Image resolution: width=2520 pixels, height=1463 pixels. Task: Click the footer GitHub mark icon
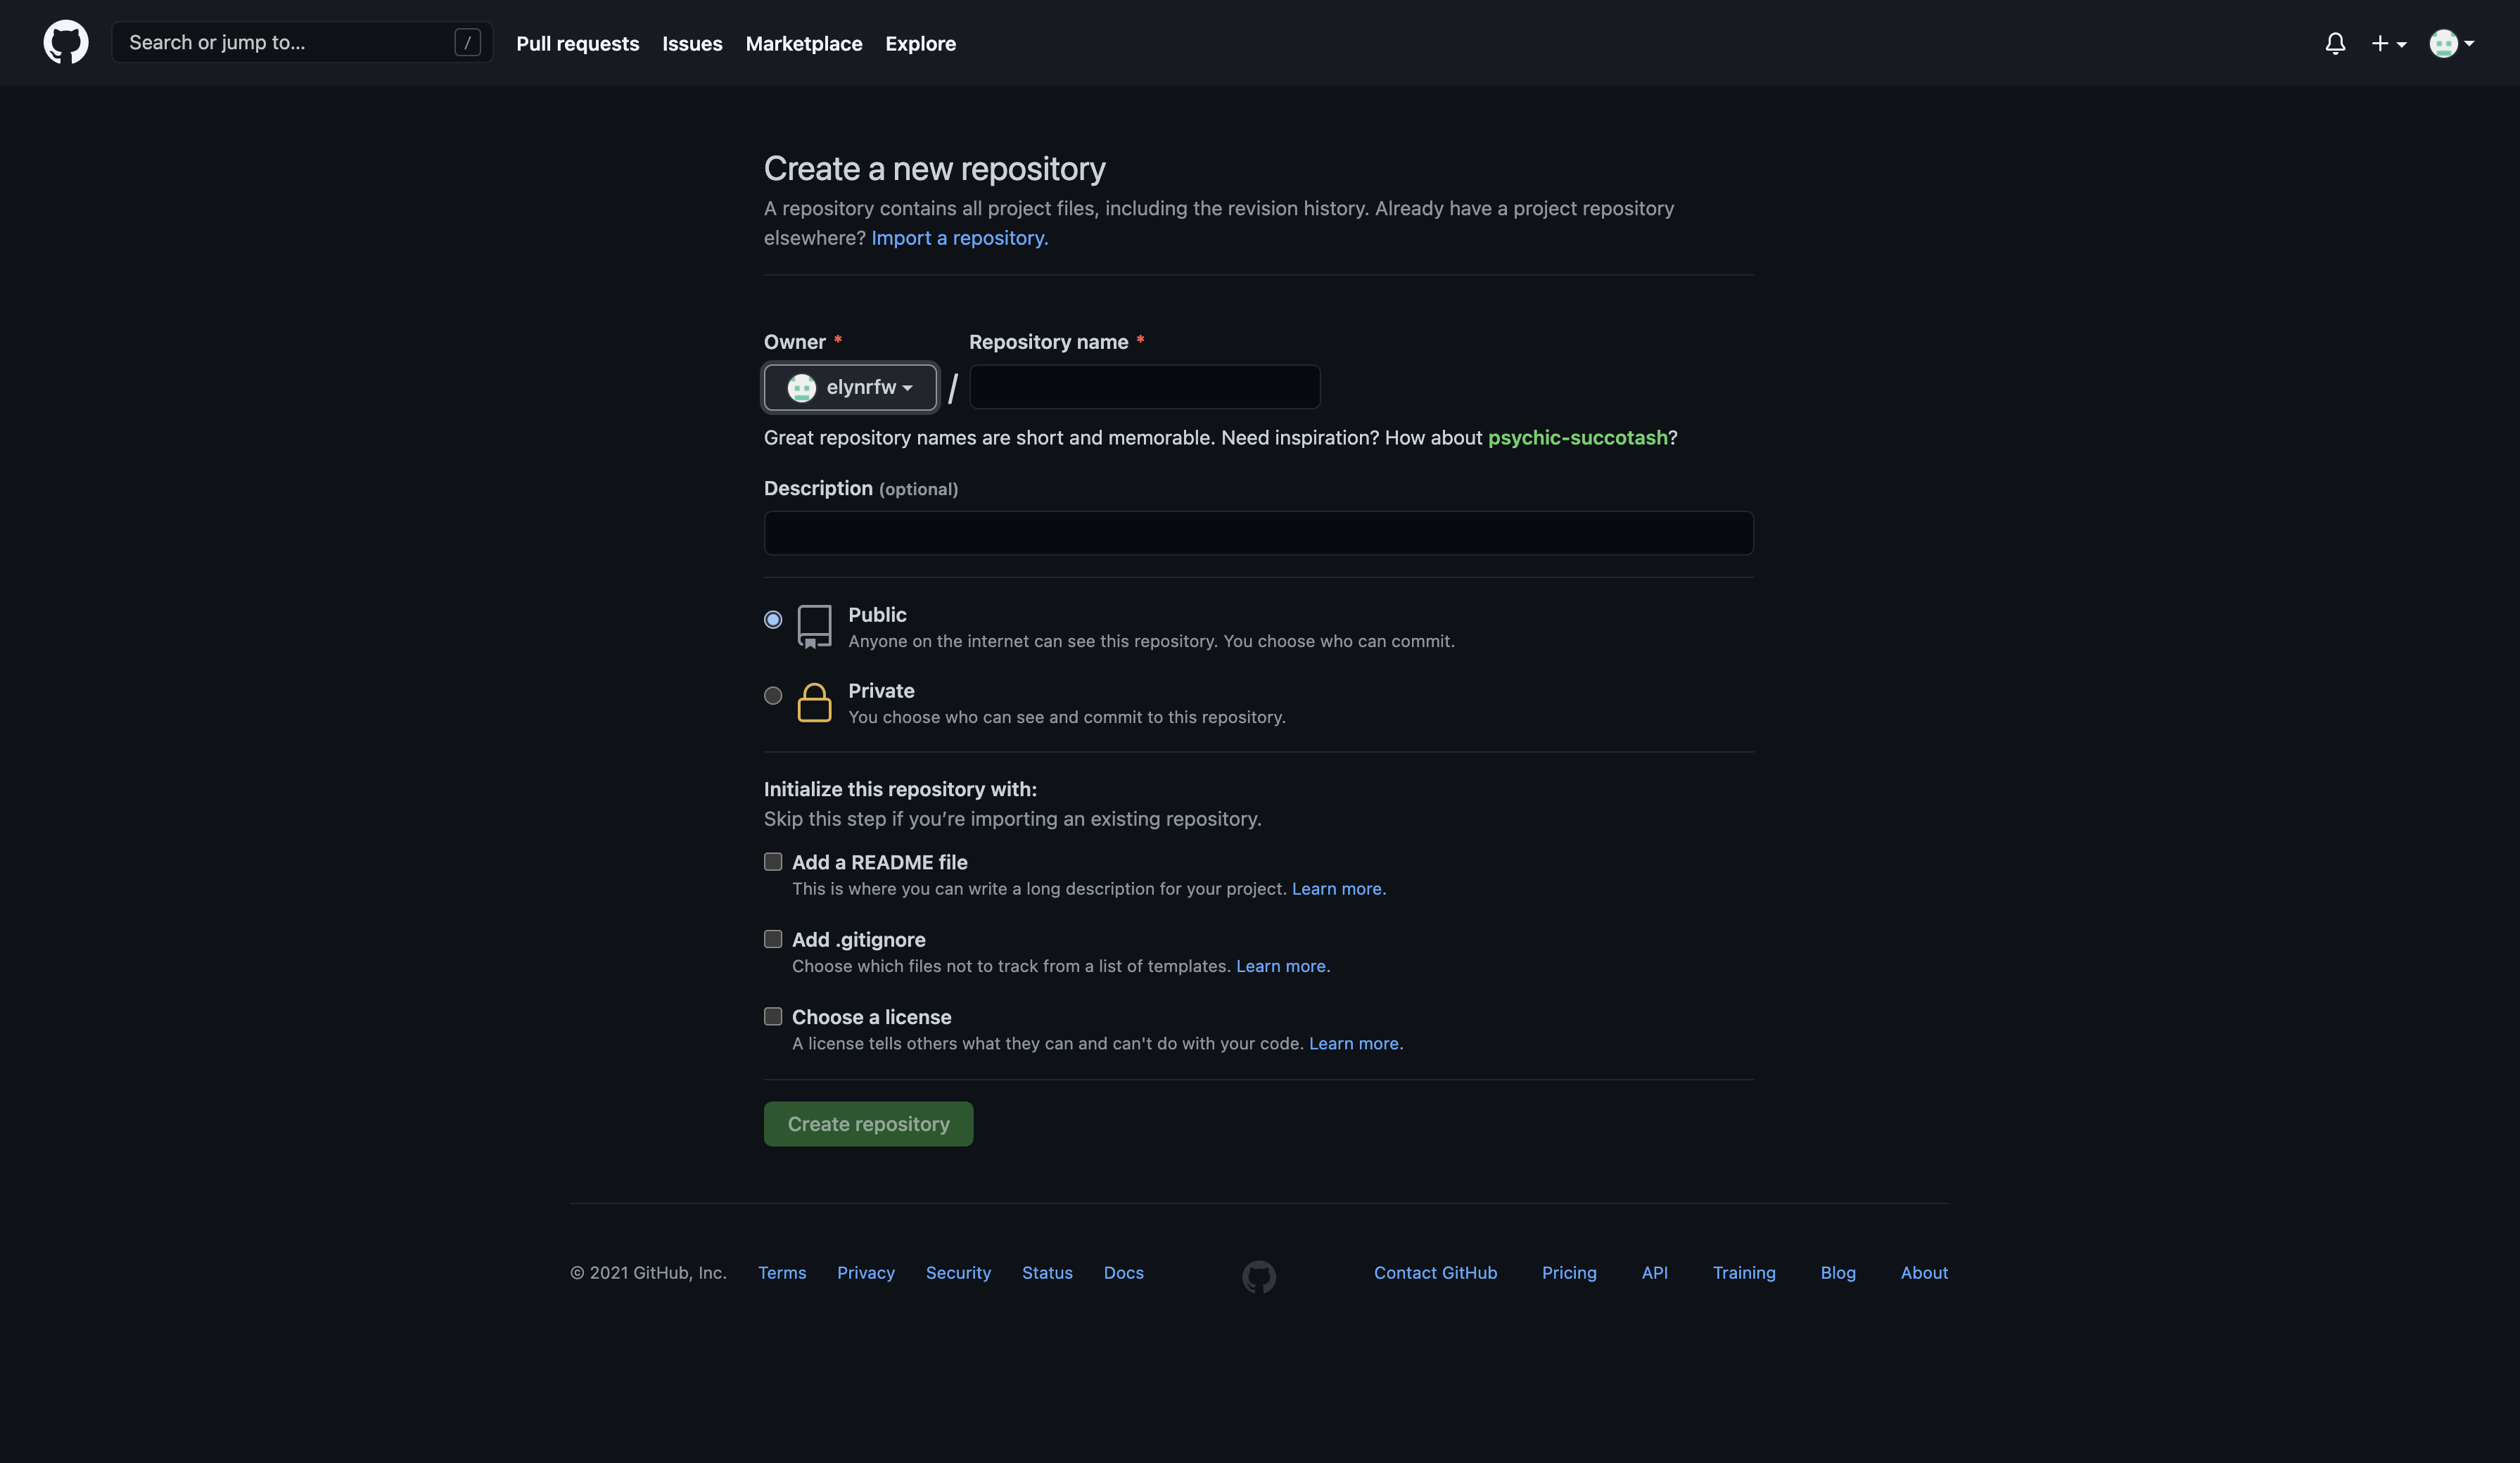[x=1259, y=1276]
